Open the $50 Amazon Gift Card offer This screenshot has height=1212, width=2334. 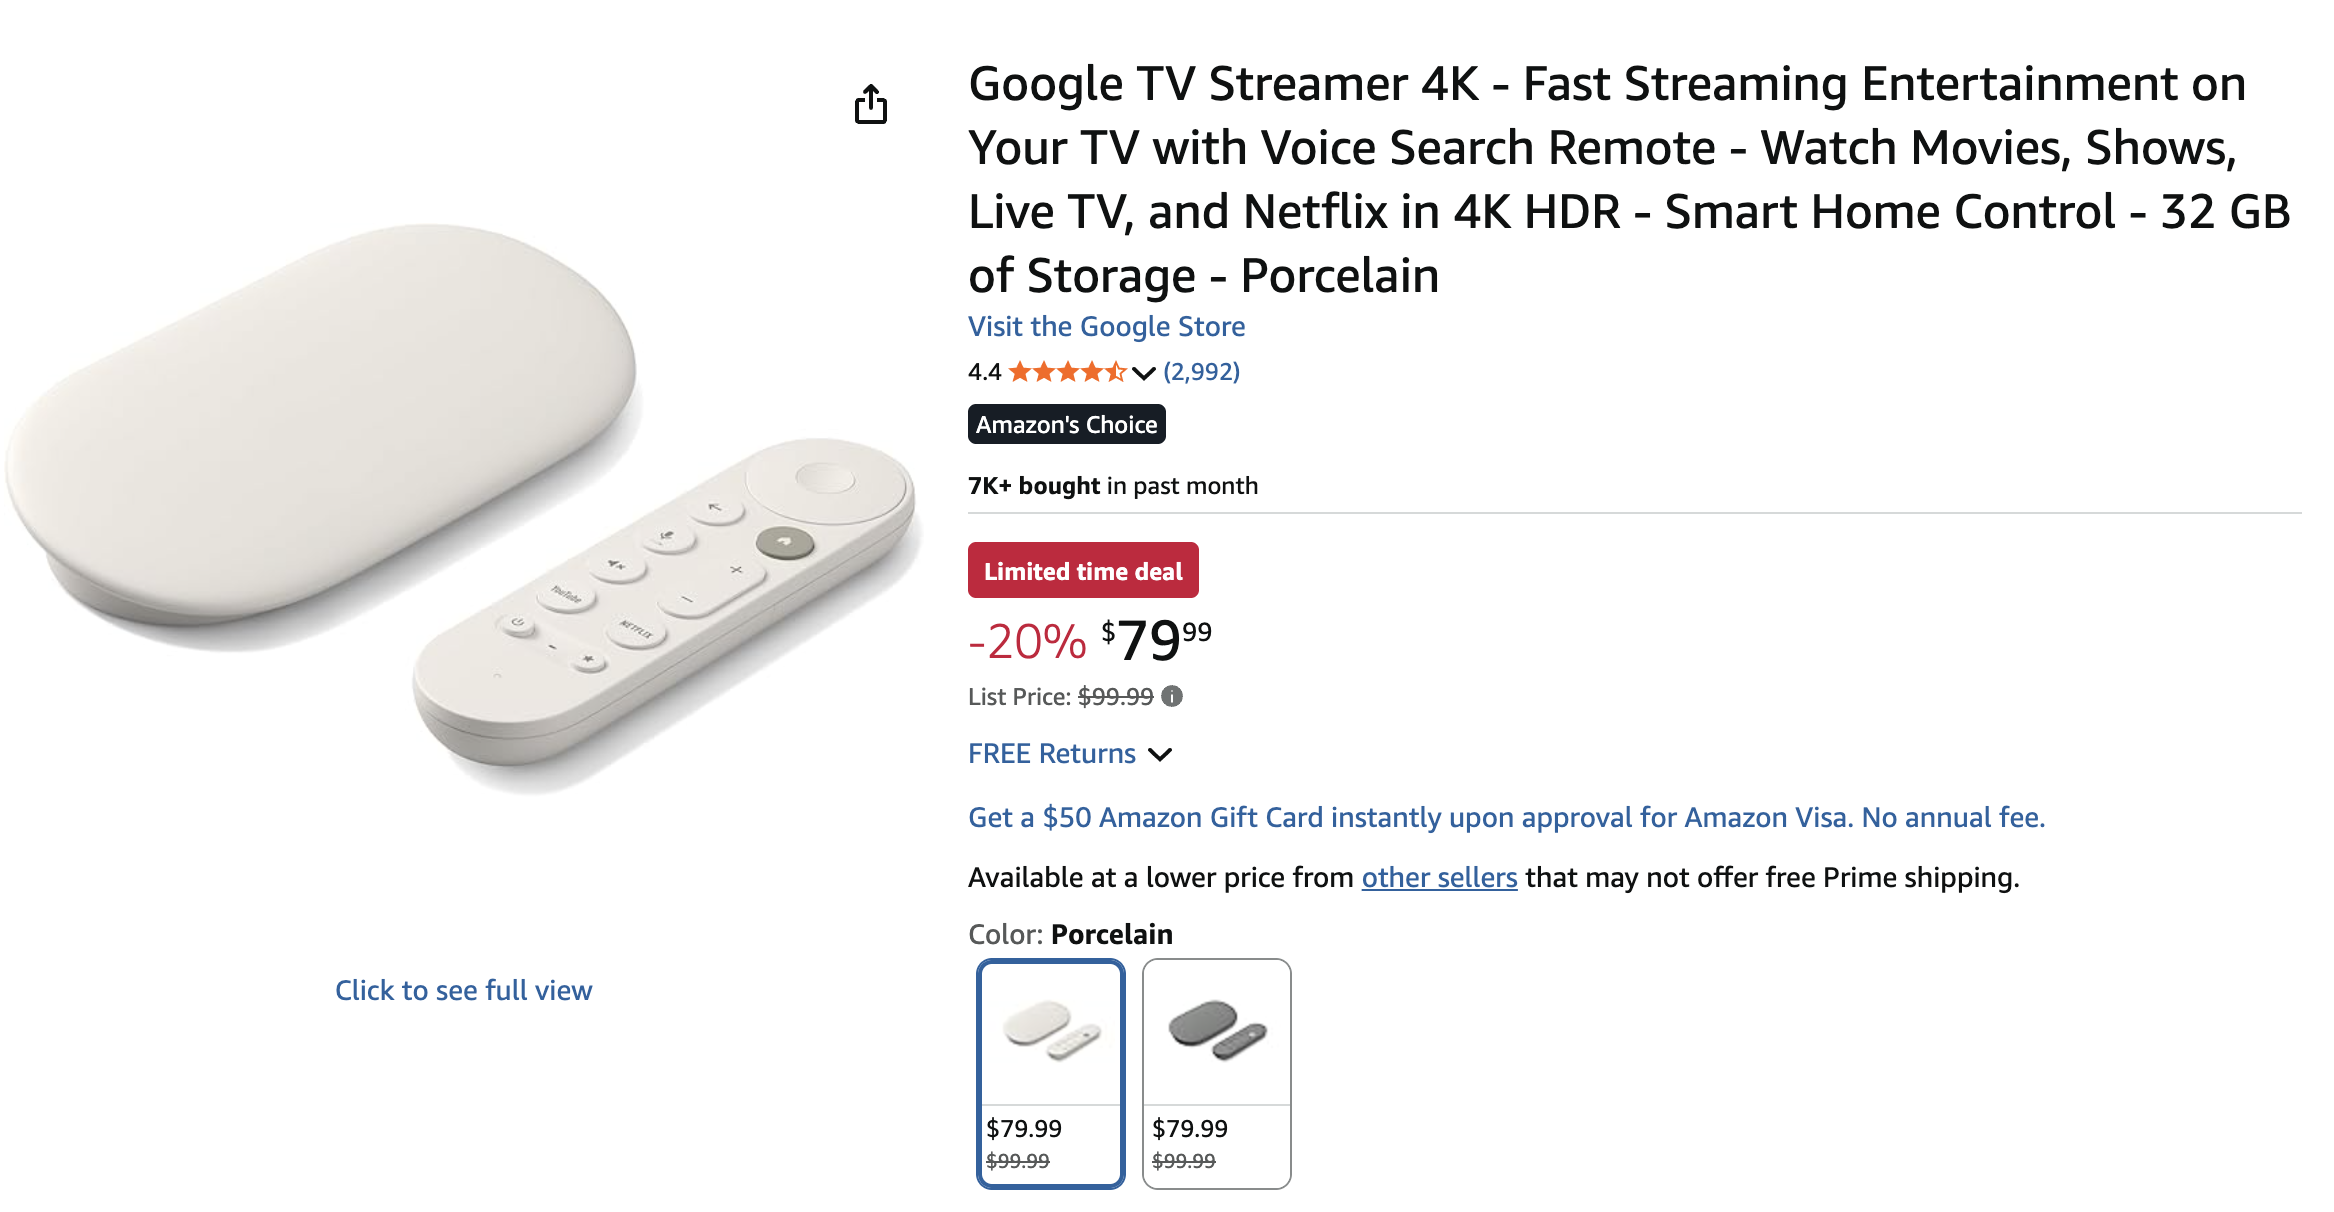pyautogui.click(x=1506, y=817)
